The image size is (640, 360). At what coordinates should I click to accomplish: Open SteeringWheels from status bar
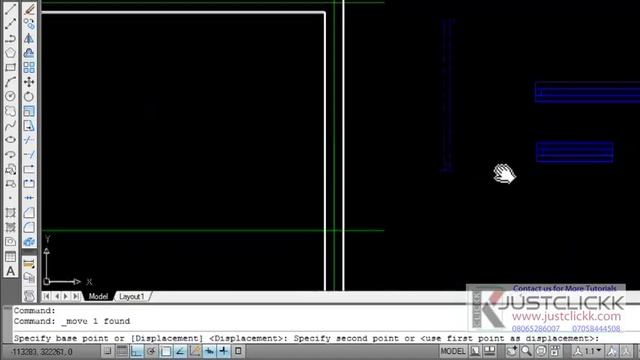click(x=541, y=351)
